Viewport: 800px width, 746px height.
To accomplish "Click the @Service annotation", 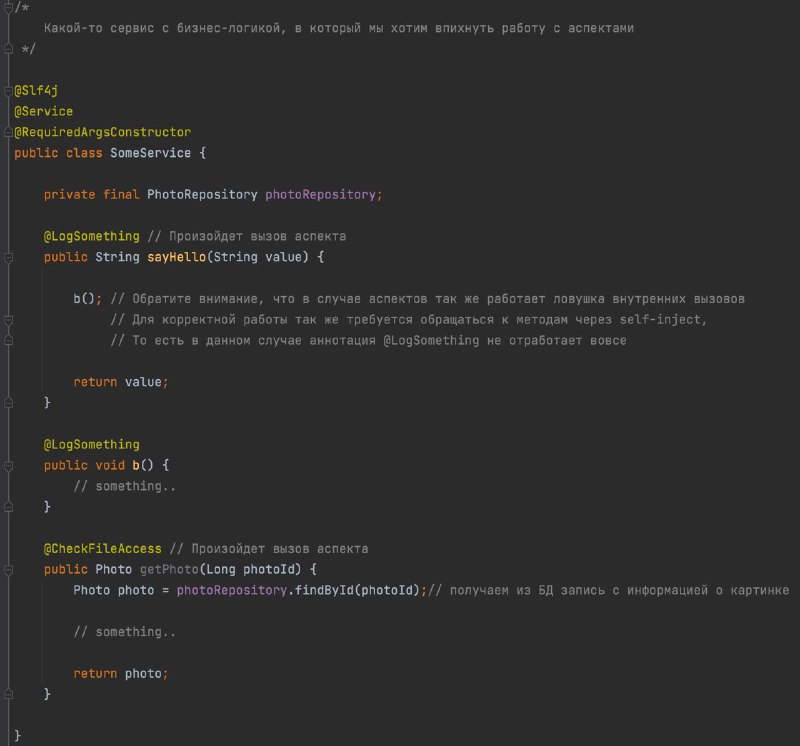I will pyautogui.click(x=43, y=111).
